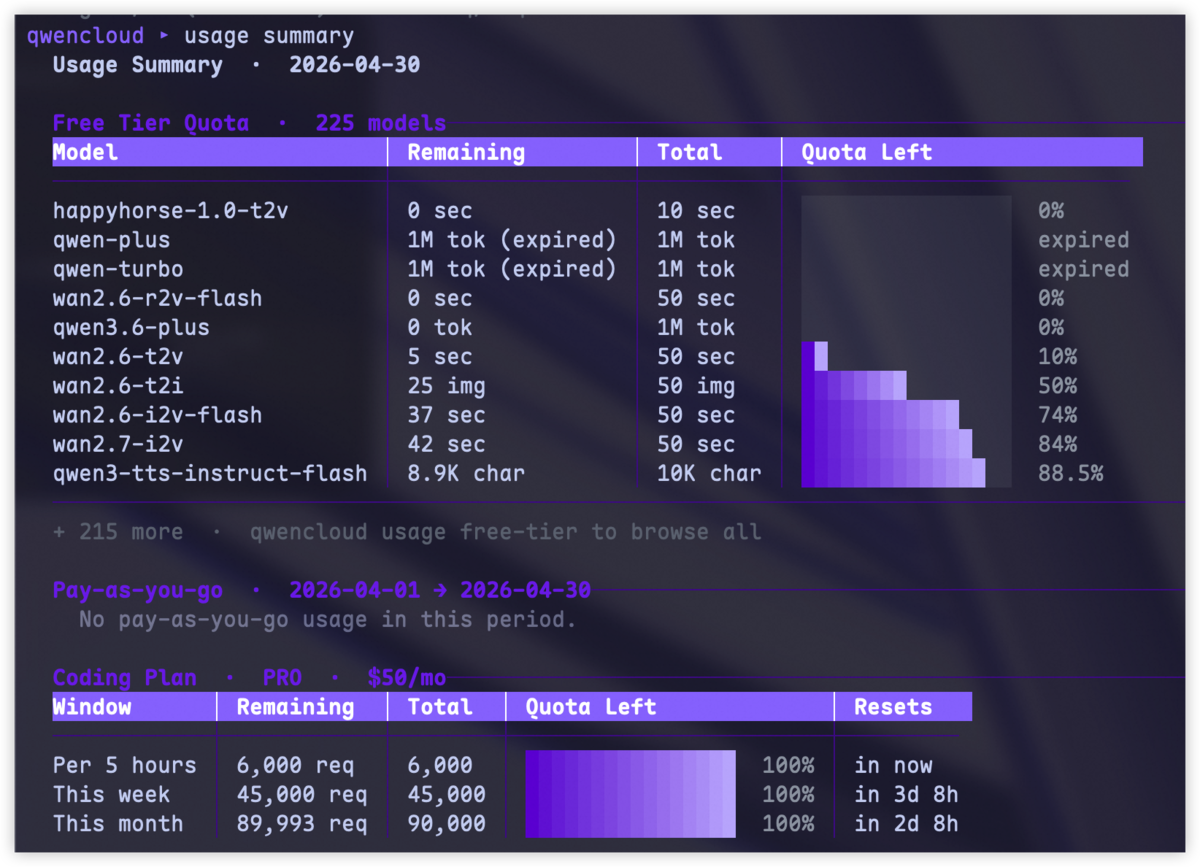
Task: Select the date '2026-04-30' in Usage Summary heading
Action: pos(355,65)
